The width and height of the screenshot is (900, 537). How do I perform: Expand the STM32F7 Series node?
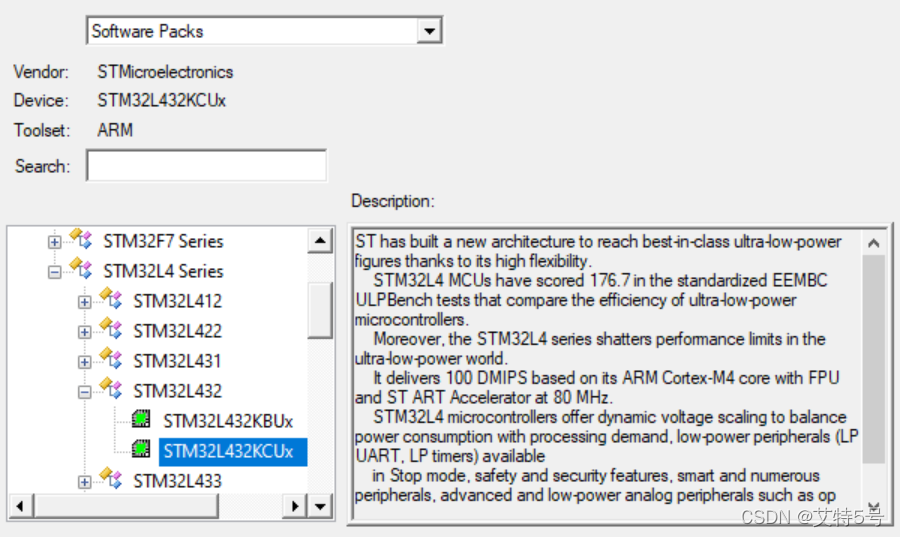click(x=55, y=242)
